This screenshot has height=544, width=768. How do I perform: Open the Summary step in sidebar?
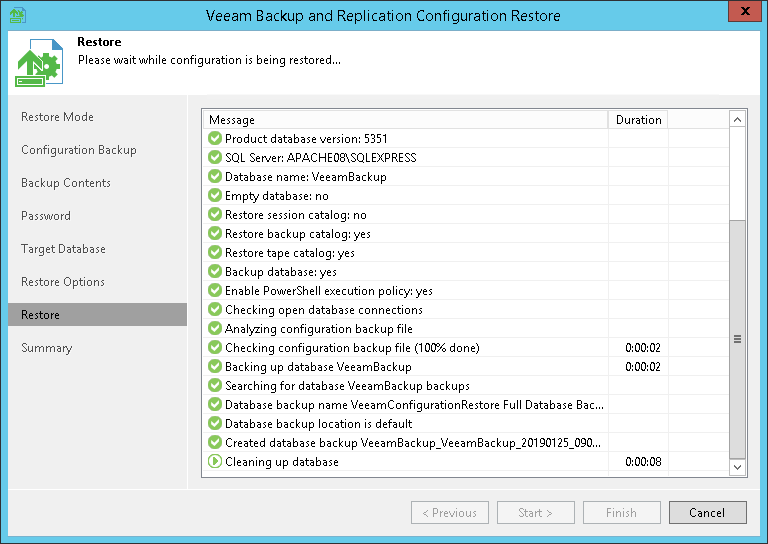click(x=47, y=348)
